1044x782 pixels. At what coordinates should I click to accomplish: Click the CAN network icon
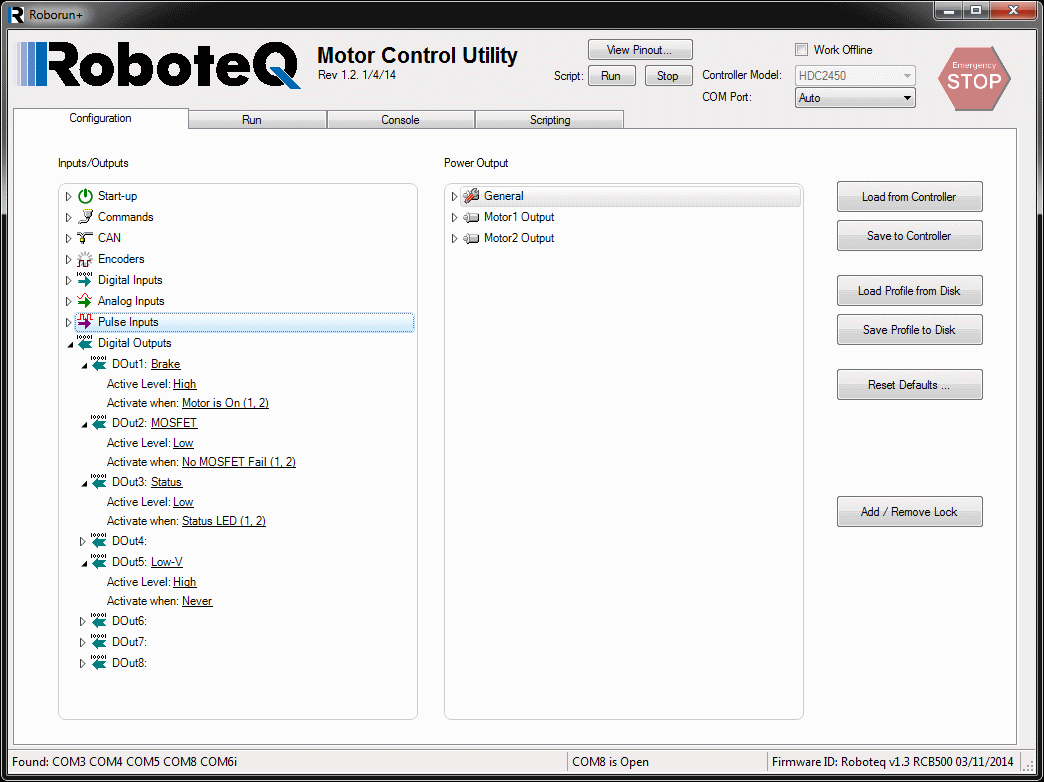(x=85, y=238)
